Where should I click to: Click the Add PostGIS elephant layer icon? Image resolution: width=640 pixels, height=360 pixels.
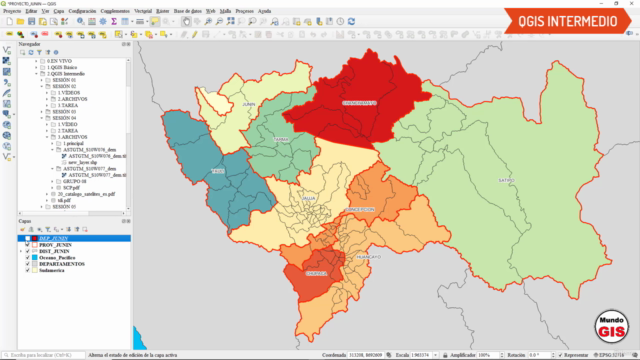(7, 114)
